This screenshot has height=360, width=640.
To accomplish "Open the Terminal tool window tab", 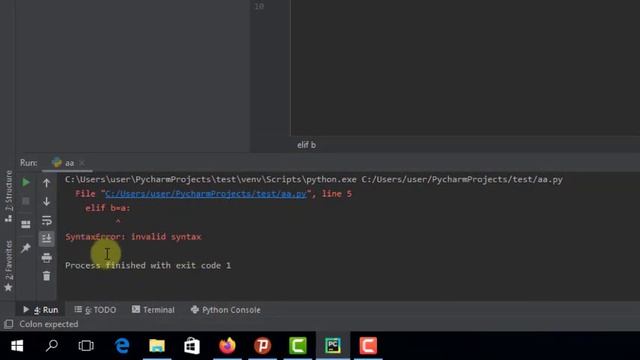I will click(153, 310).
